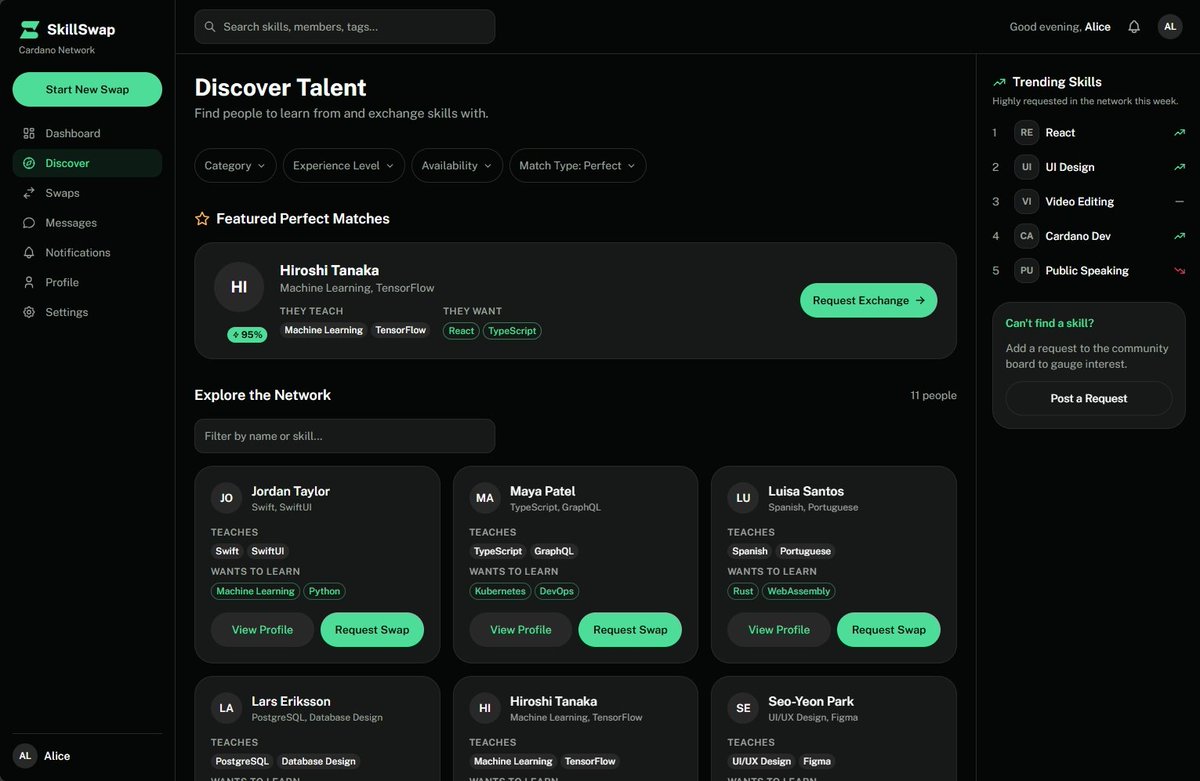View Profile of Maya Patel
Viewport: 1200px width, 781px height.
click(x=521, y=630)
